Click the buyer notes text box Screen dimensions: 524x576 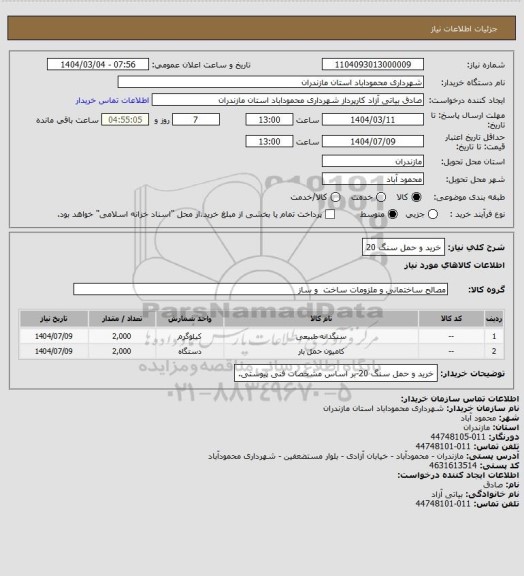click(x=336, y=374)
